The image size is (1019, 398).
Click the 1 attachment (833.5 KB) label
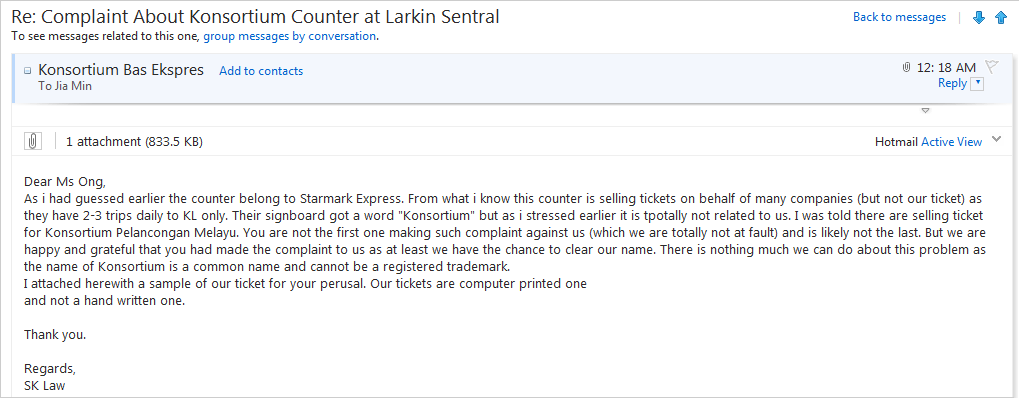(135, 142)
